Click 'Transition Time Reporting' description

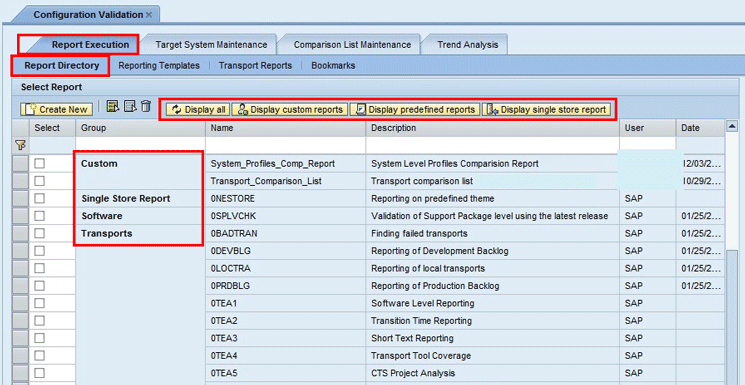(421, 321)
